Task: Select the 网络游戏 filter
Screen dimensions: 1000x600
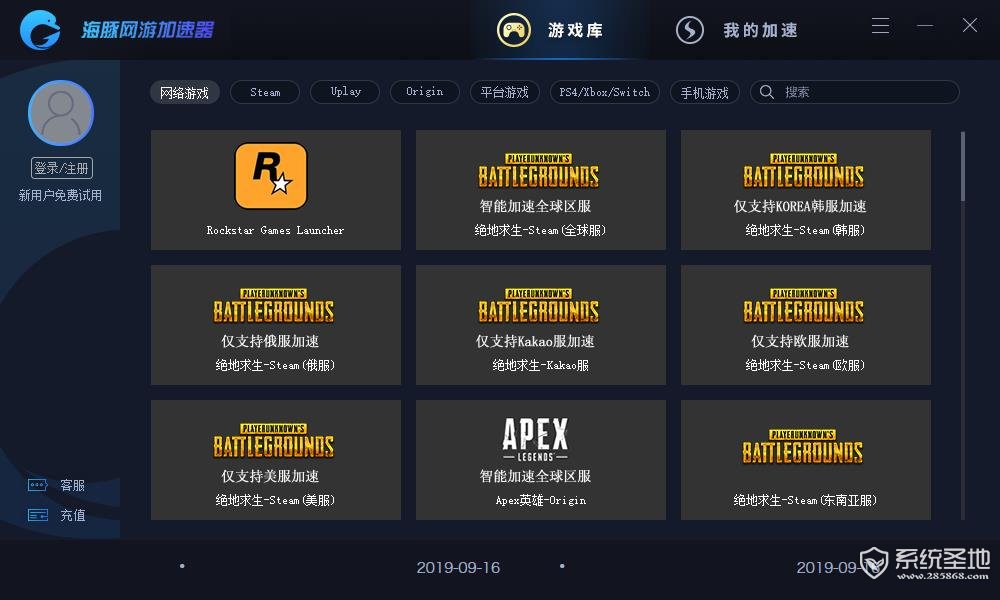Action: tap(185, 92)
